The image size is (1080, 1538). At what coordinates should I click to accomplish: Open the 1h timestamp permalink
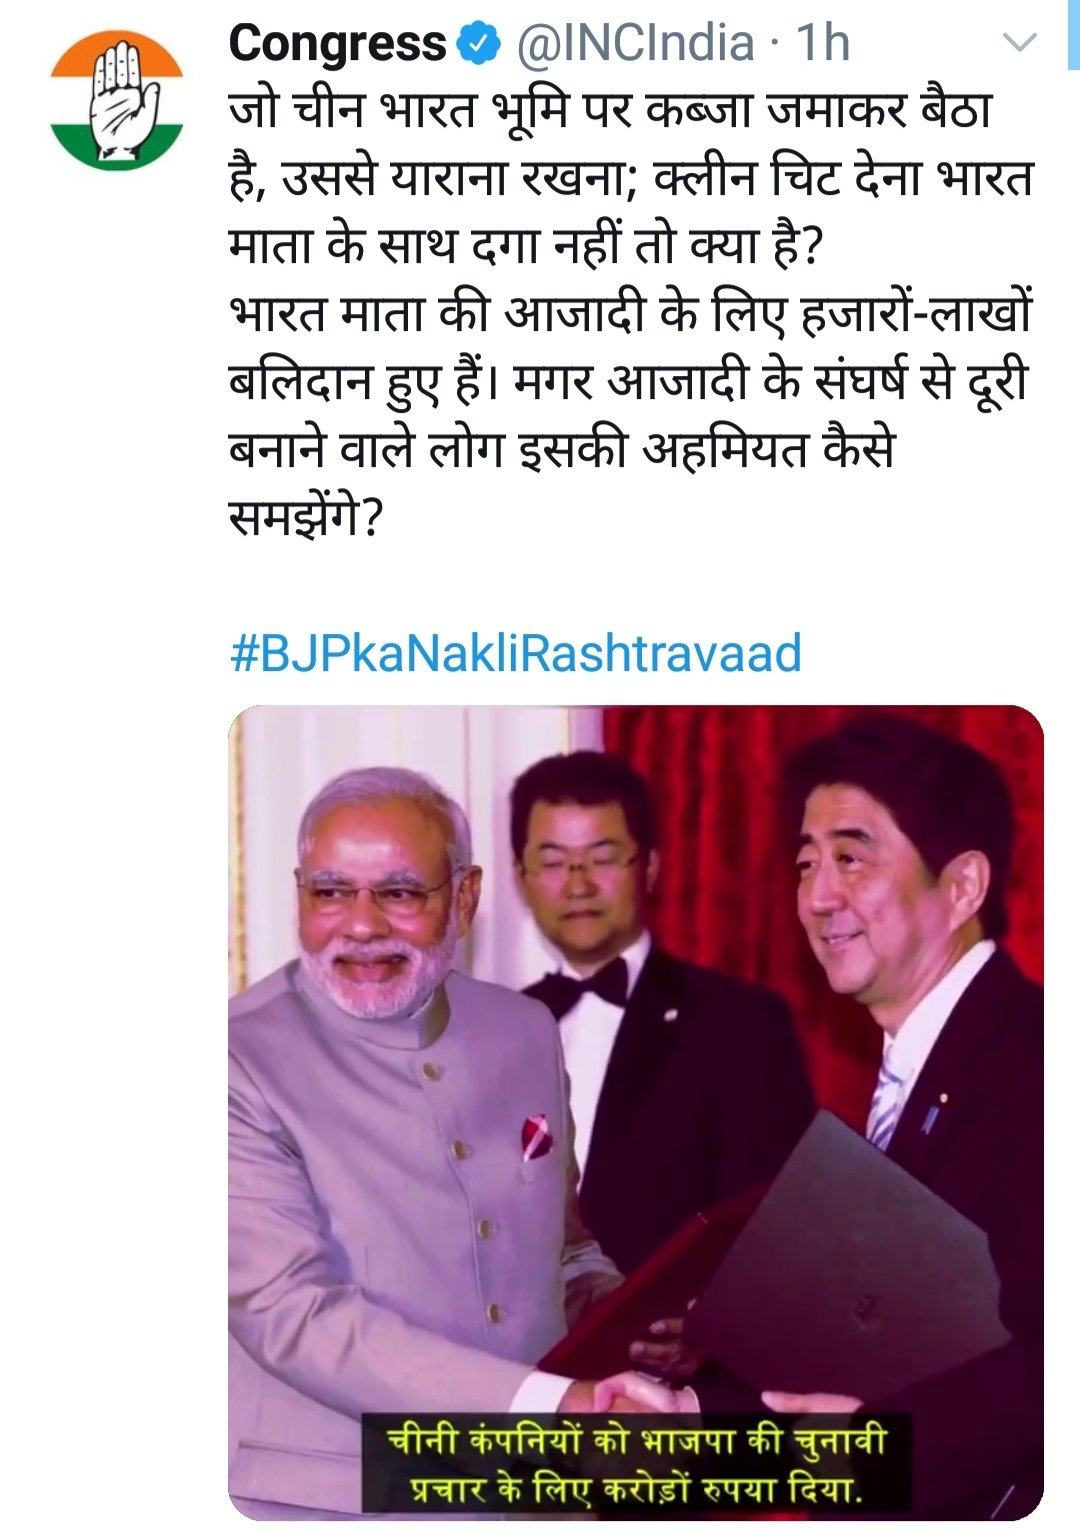[823, 43]
